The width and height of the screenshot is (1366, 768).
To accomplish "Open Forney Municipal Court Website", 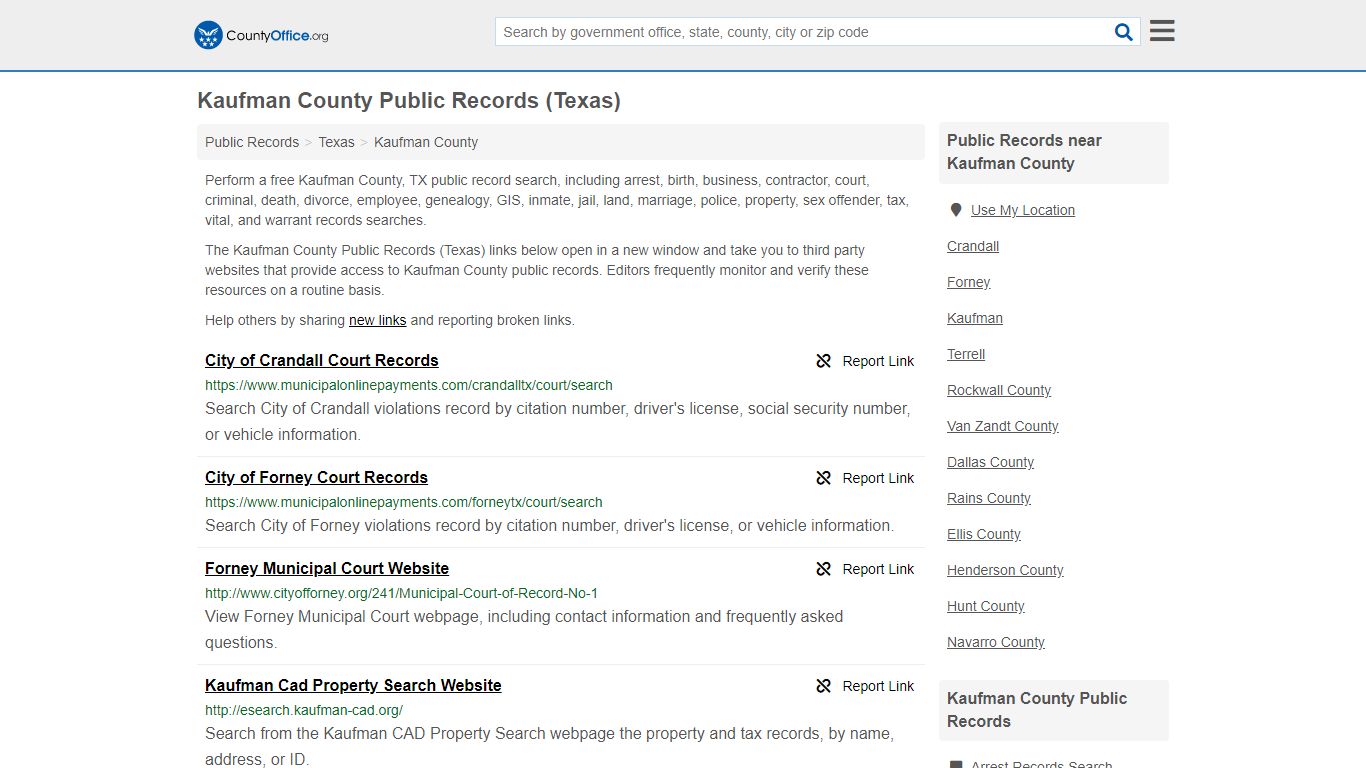I will click(x=327, y=568).
